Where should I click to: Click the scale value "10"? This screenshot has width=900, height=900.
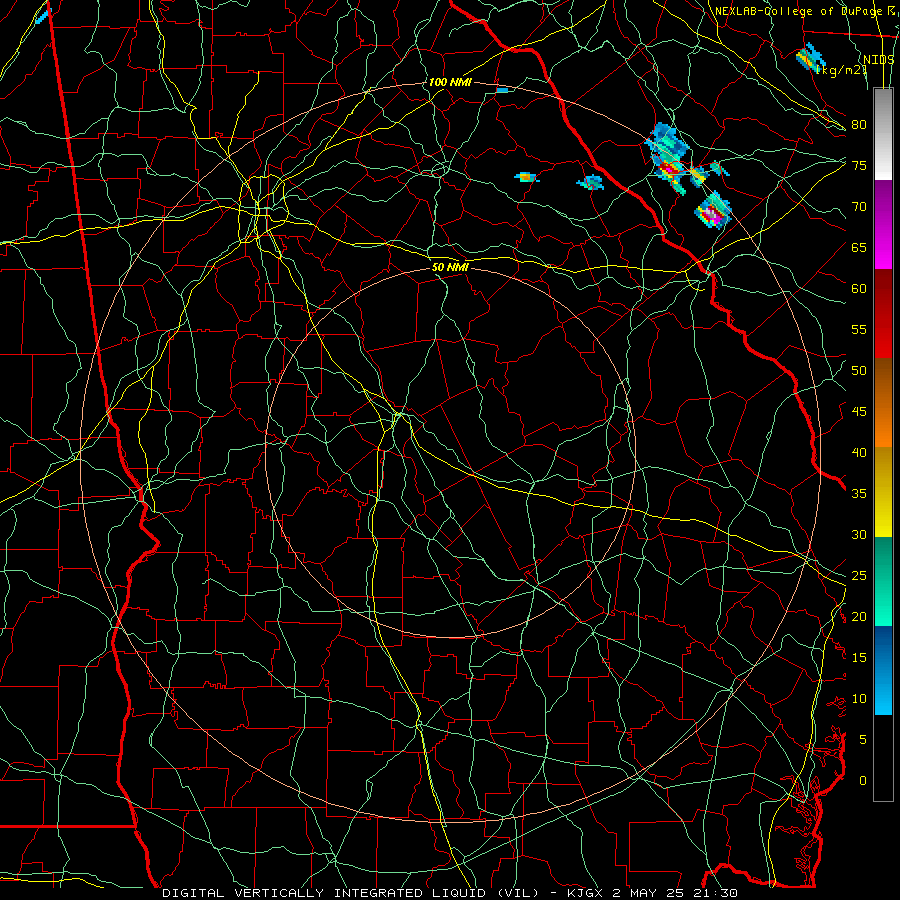859,699
